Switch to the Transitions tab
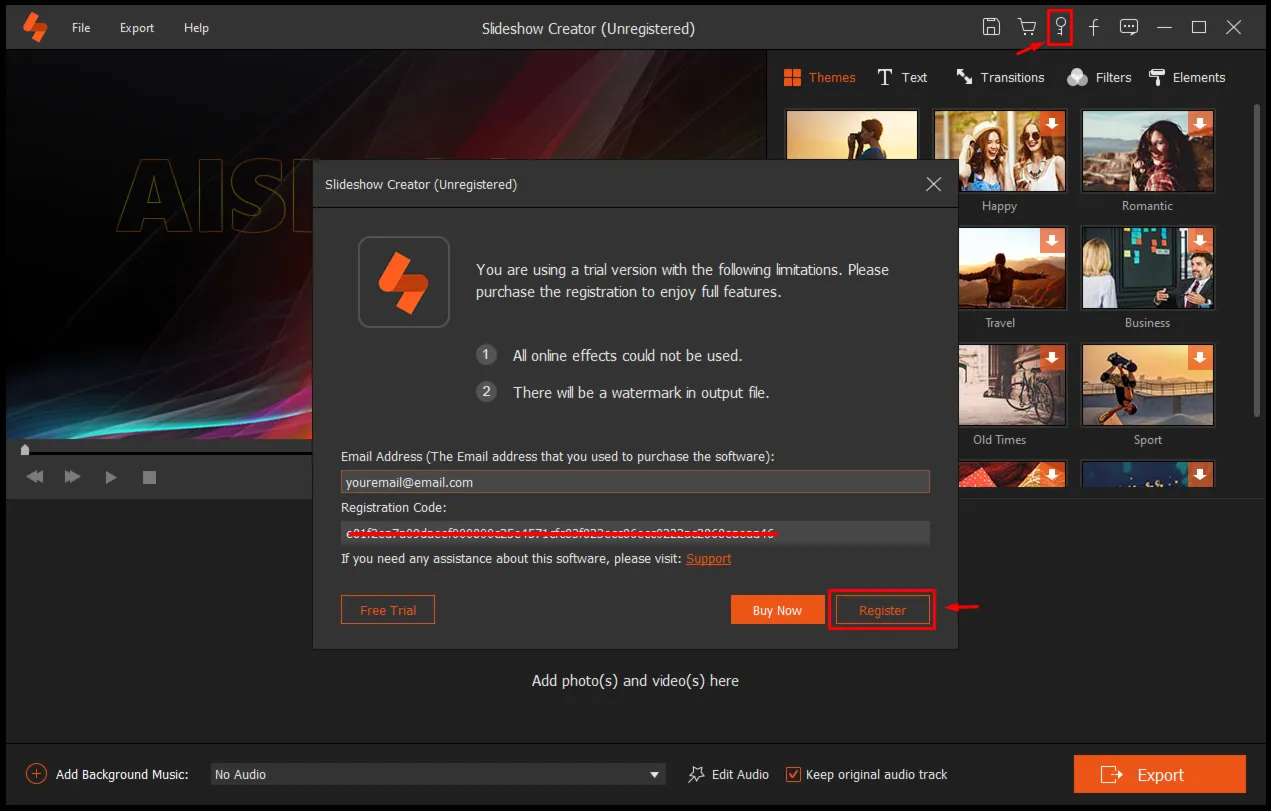 tap(1000, 77)
